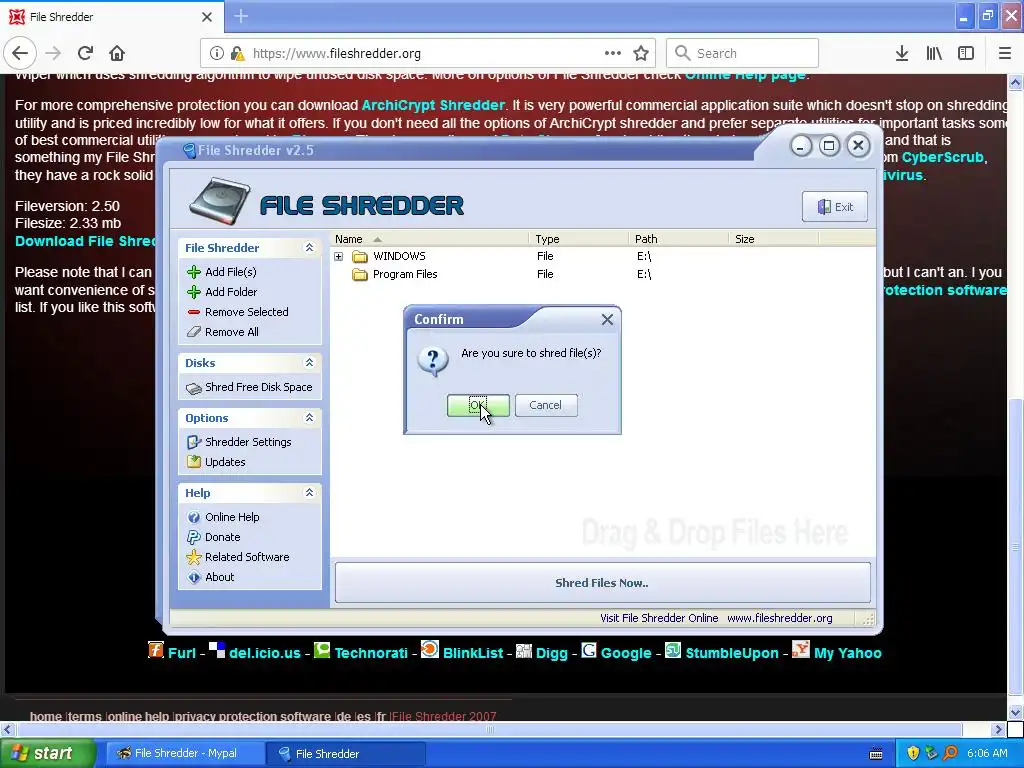Open Shredder Settings icon
The height and width of the screenshot is (768, 1024).
(x=194, y=442)
